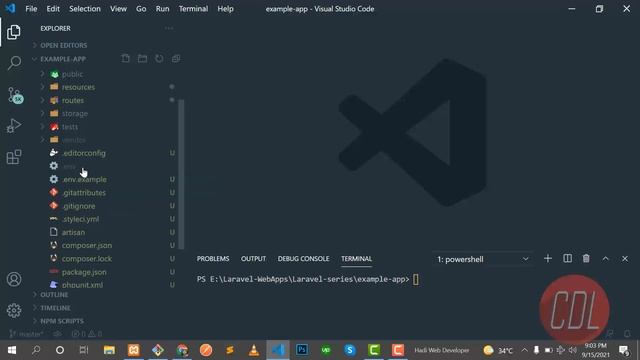Open the Accounts menu icon

[x=14, y=279]
